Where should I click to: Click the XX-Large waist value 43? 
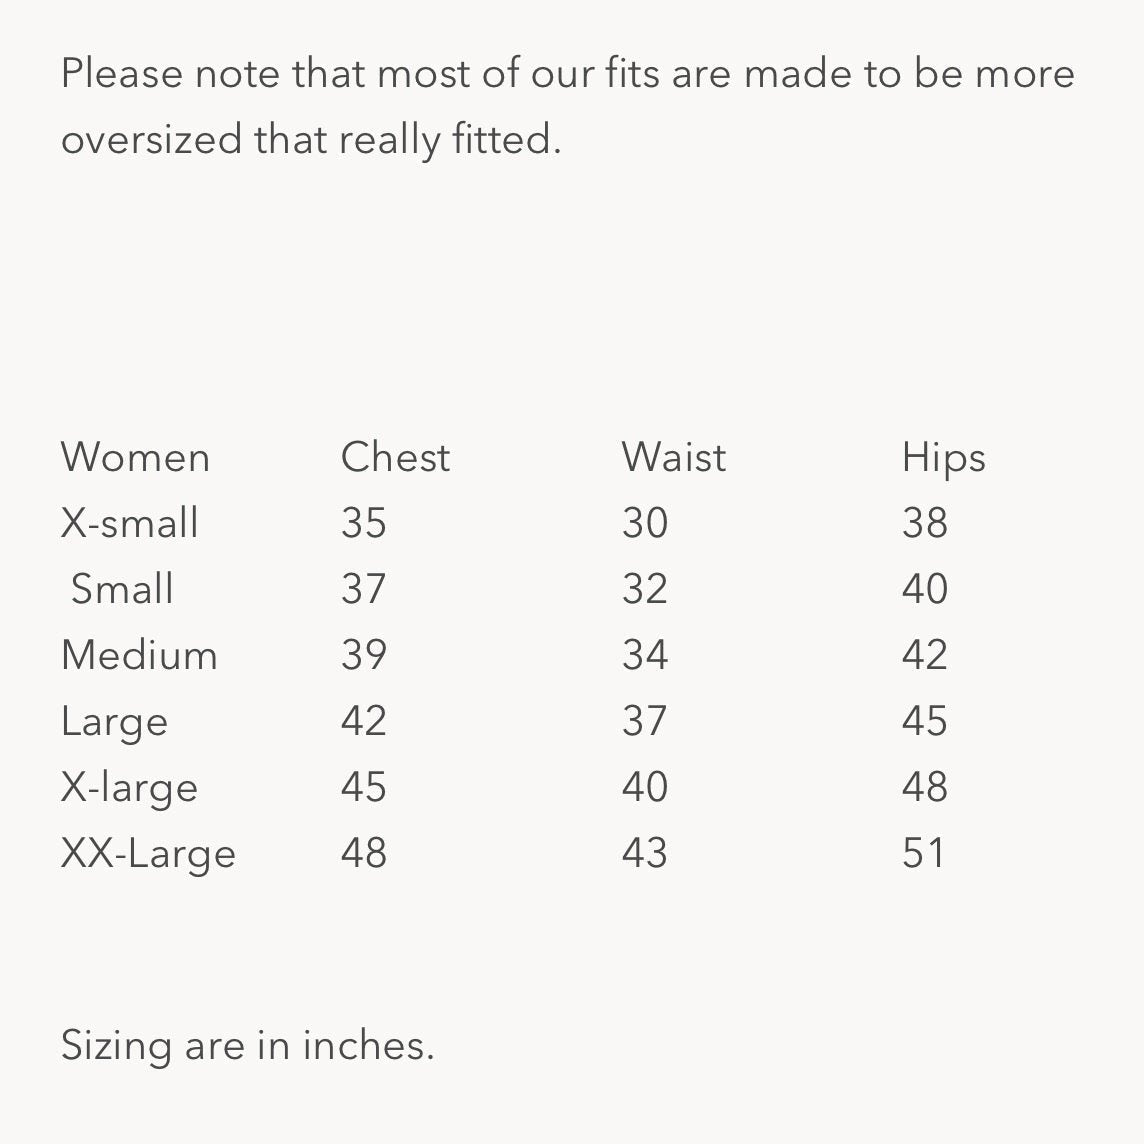[x=644, y=853]
